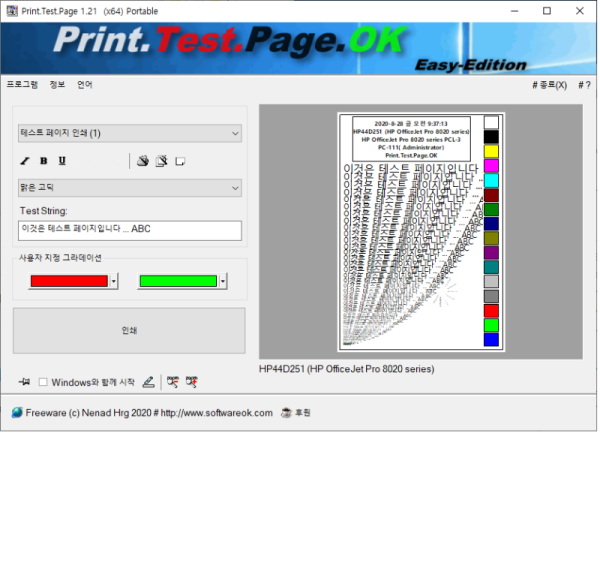
Task: Maximize the Print.Test.Page window
Action: tap(547, 11)
